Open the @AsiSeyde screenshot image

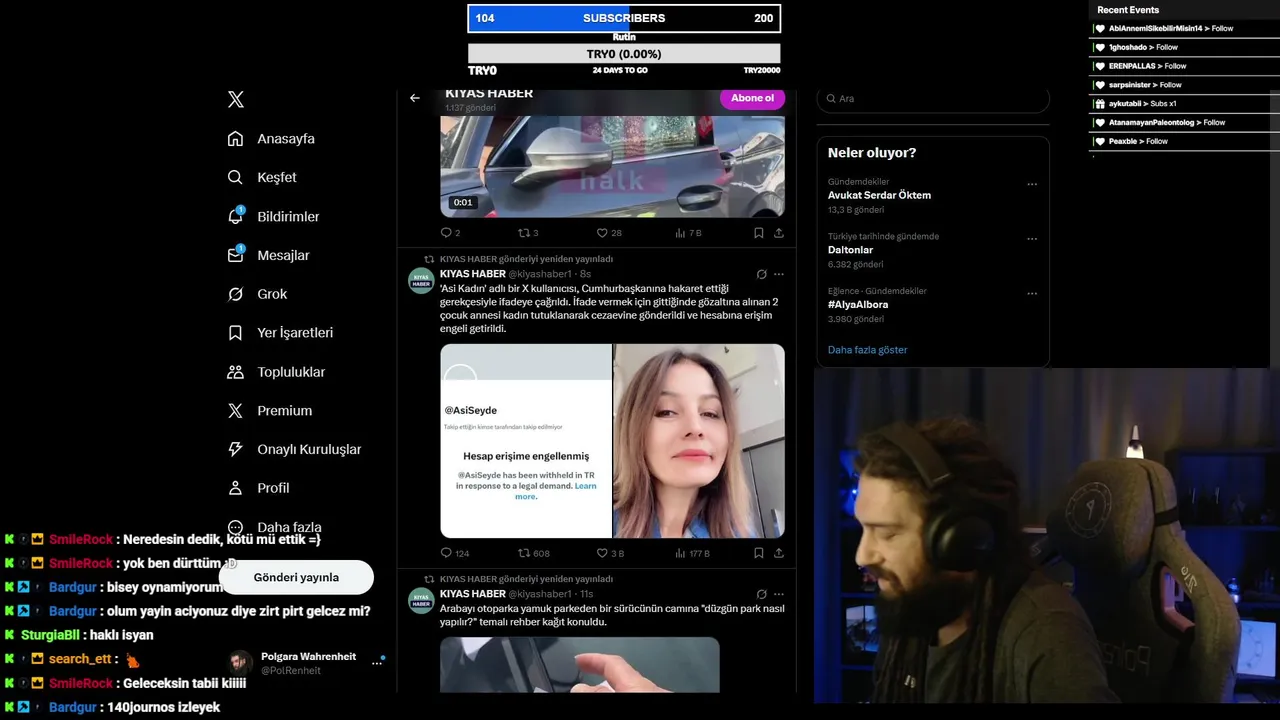coord(526,441)
